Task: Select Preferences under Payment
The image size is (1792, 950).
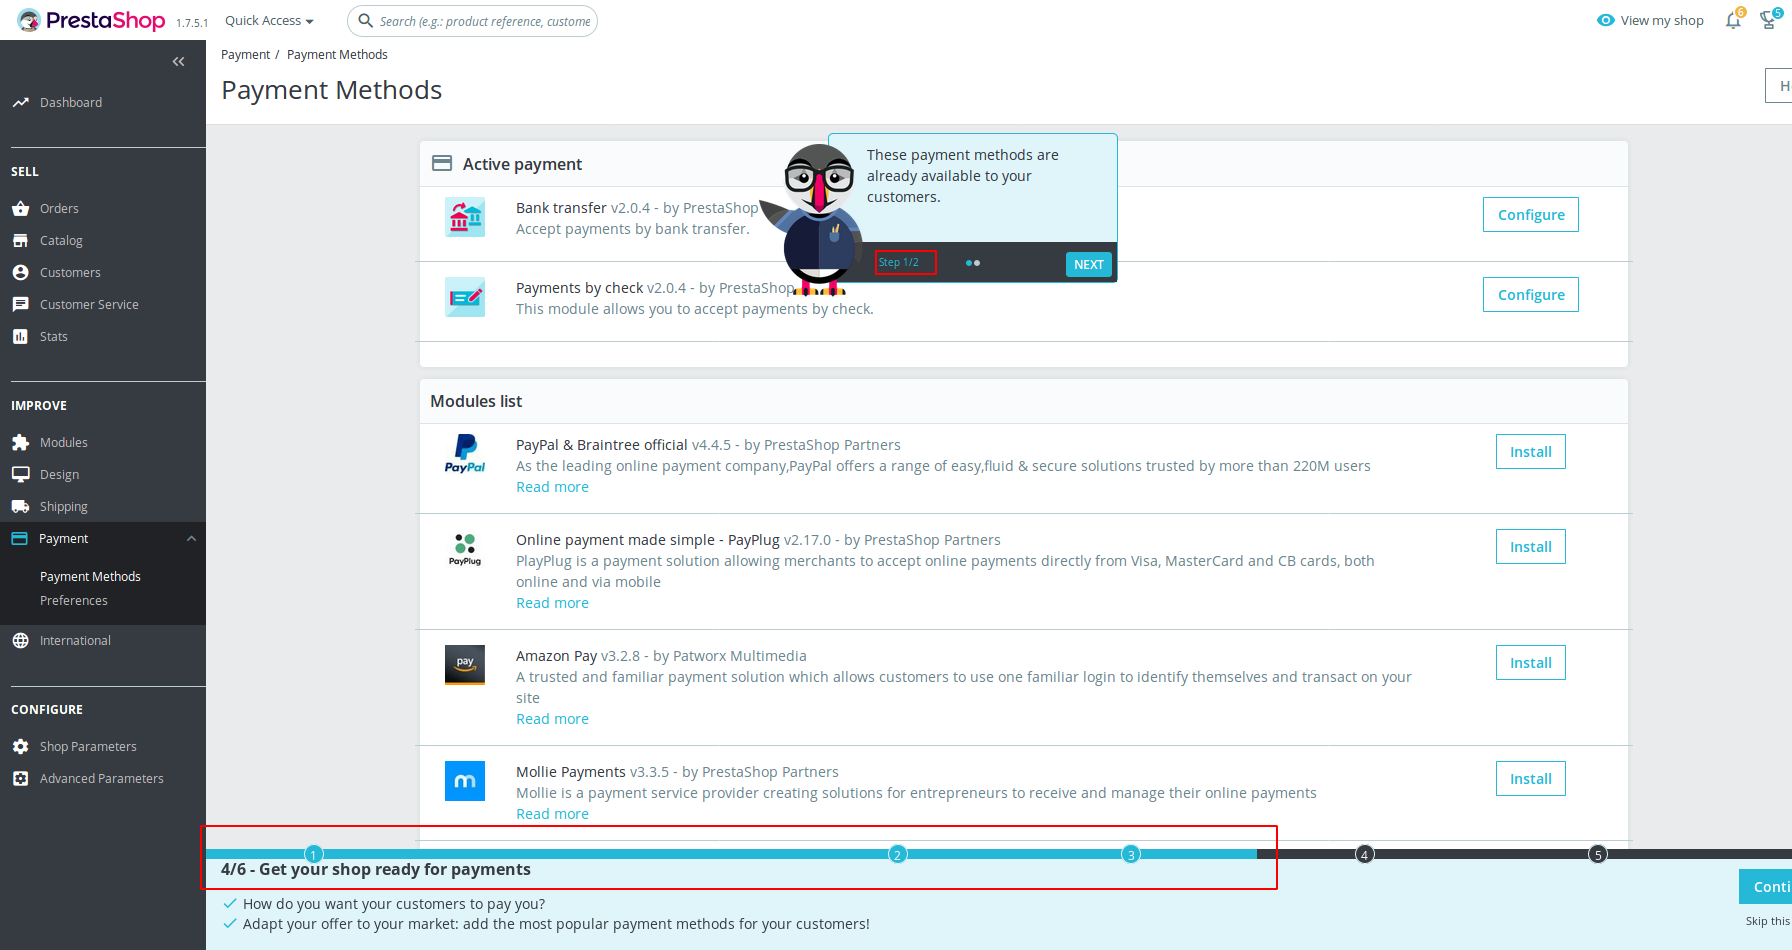Action: (74, 600)
